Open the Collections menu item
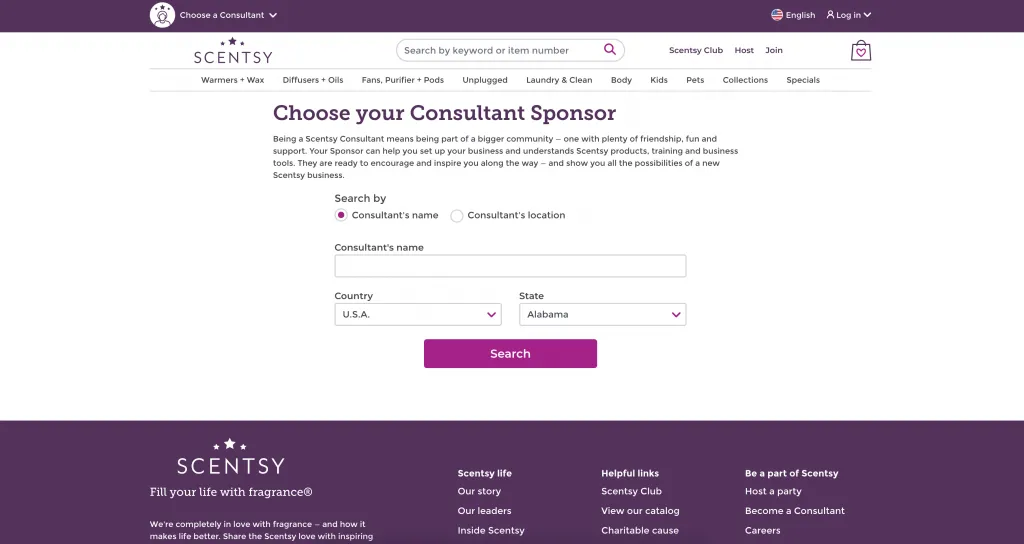Image resolution: width=1024 pixels, height=544 pixels. click(745, 80)
